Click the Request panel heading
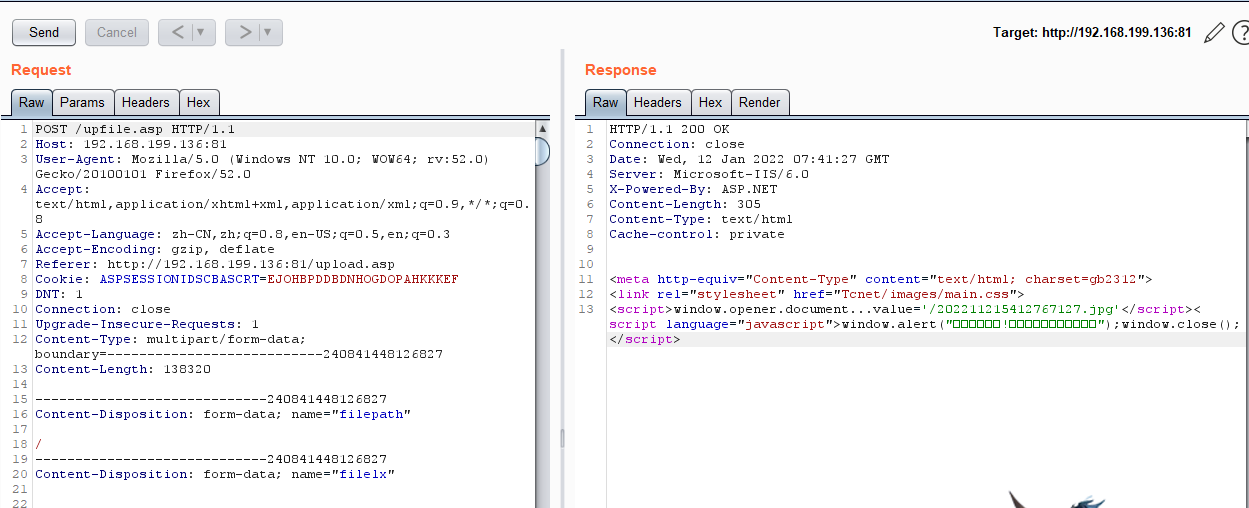The height and width of the screenshot is (508, 1249). point(41,70)
